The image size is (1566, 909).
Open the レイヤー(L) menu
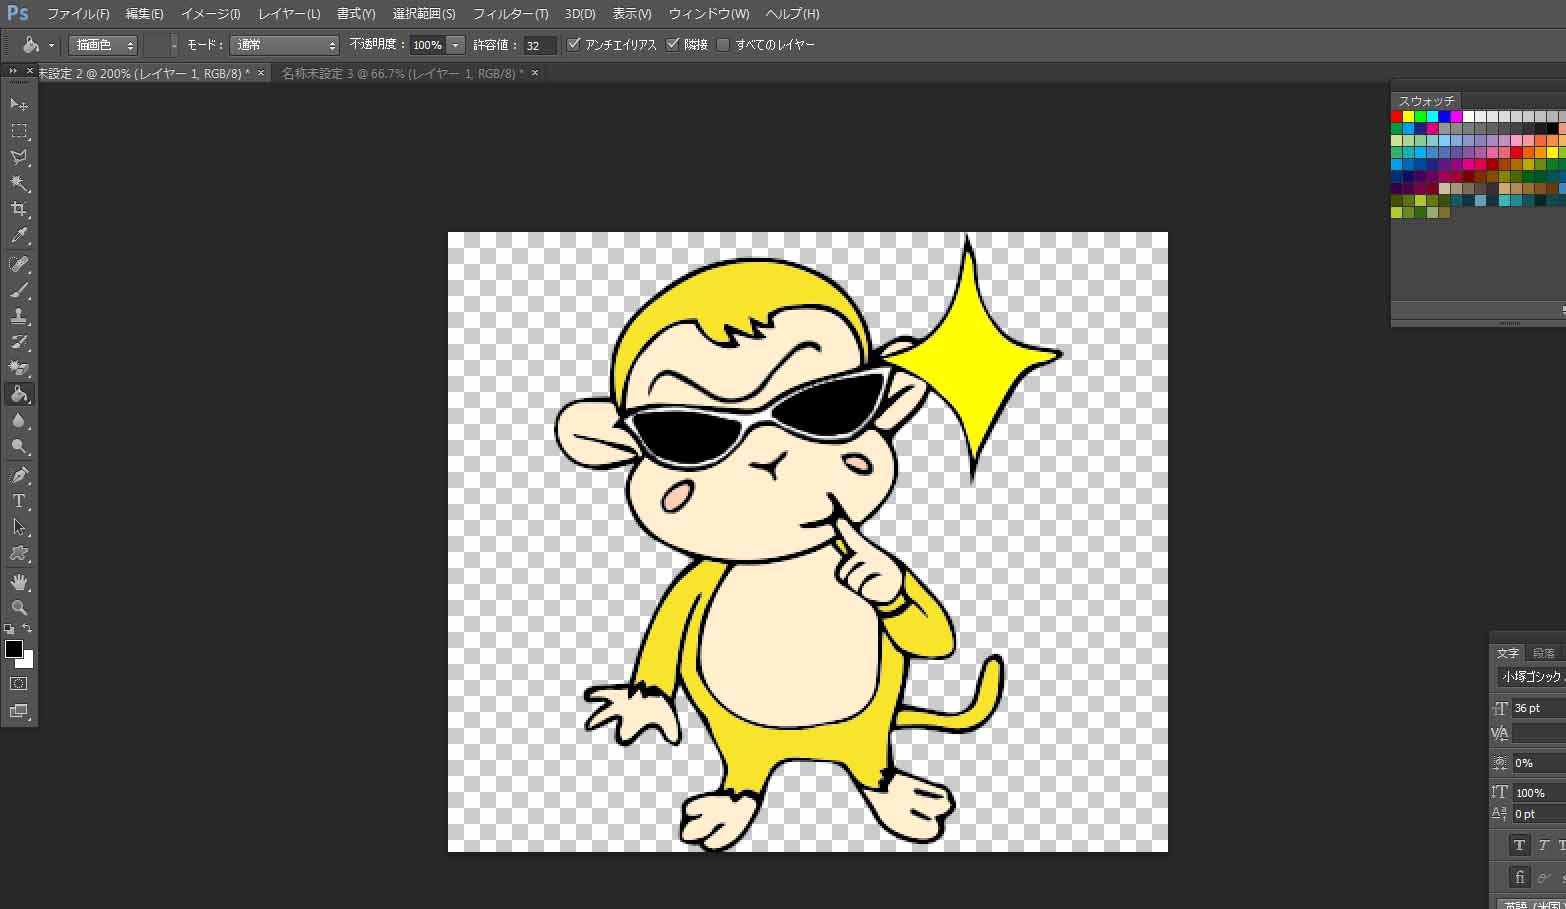pyautogui.click(x=289, y=14)
